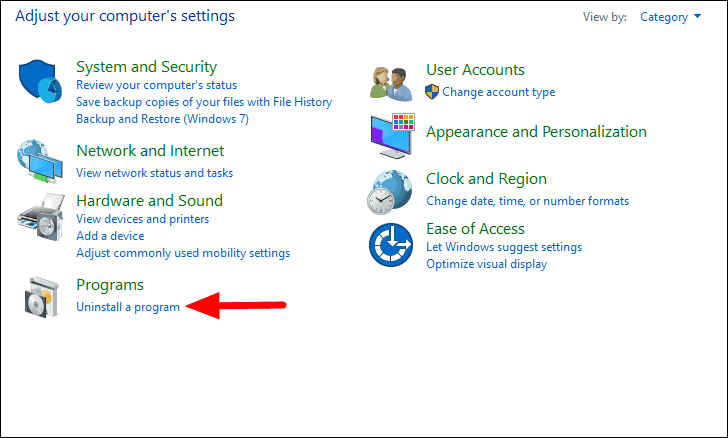Open the Network and Internet category
The height and width of the screenshot is (438, 728).
[150, 151]
